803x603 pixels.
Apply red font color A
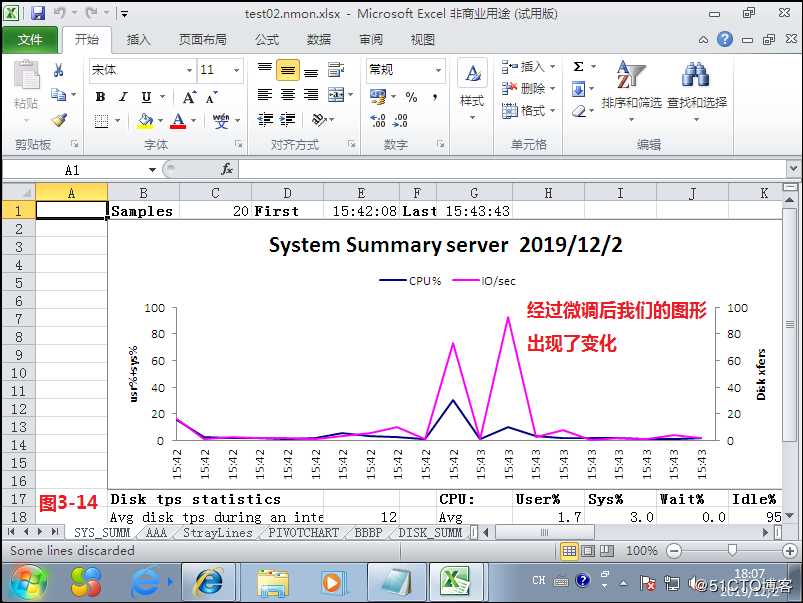point(178,121)
